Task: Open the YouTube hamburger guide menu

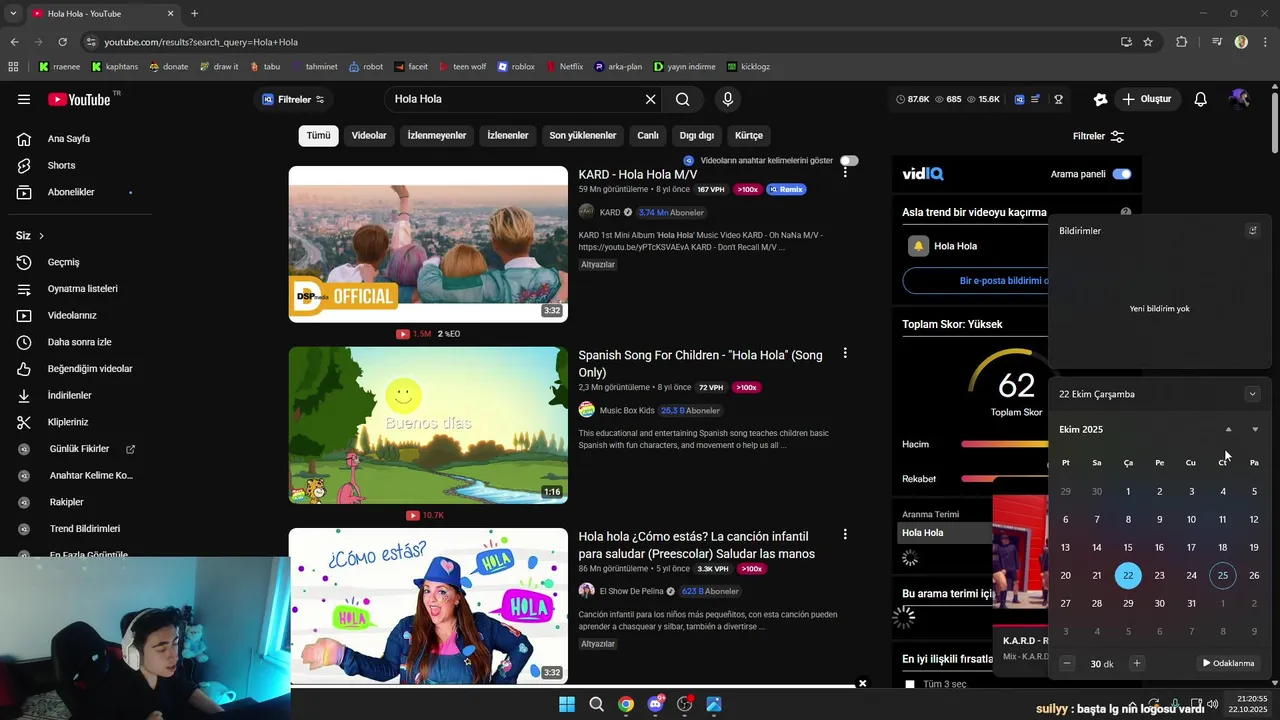Action: coord(24,99)
